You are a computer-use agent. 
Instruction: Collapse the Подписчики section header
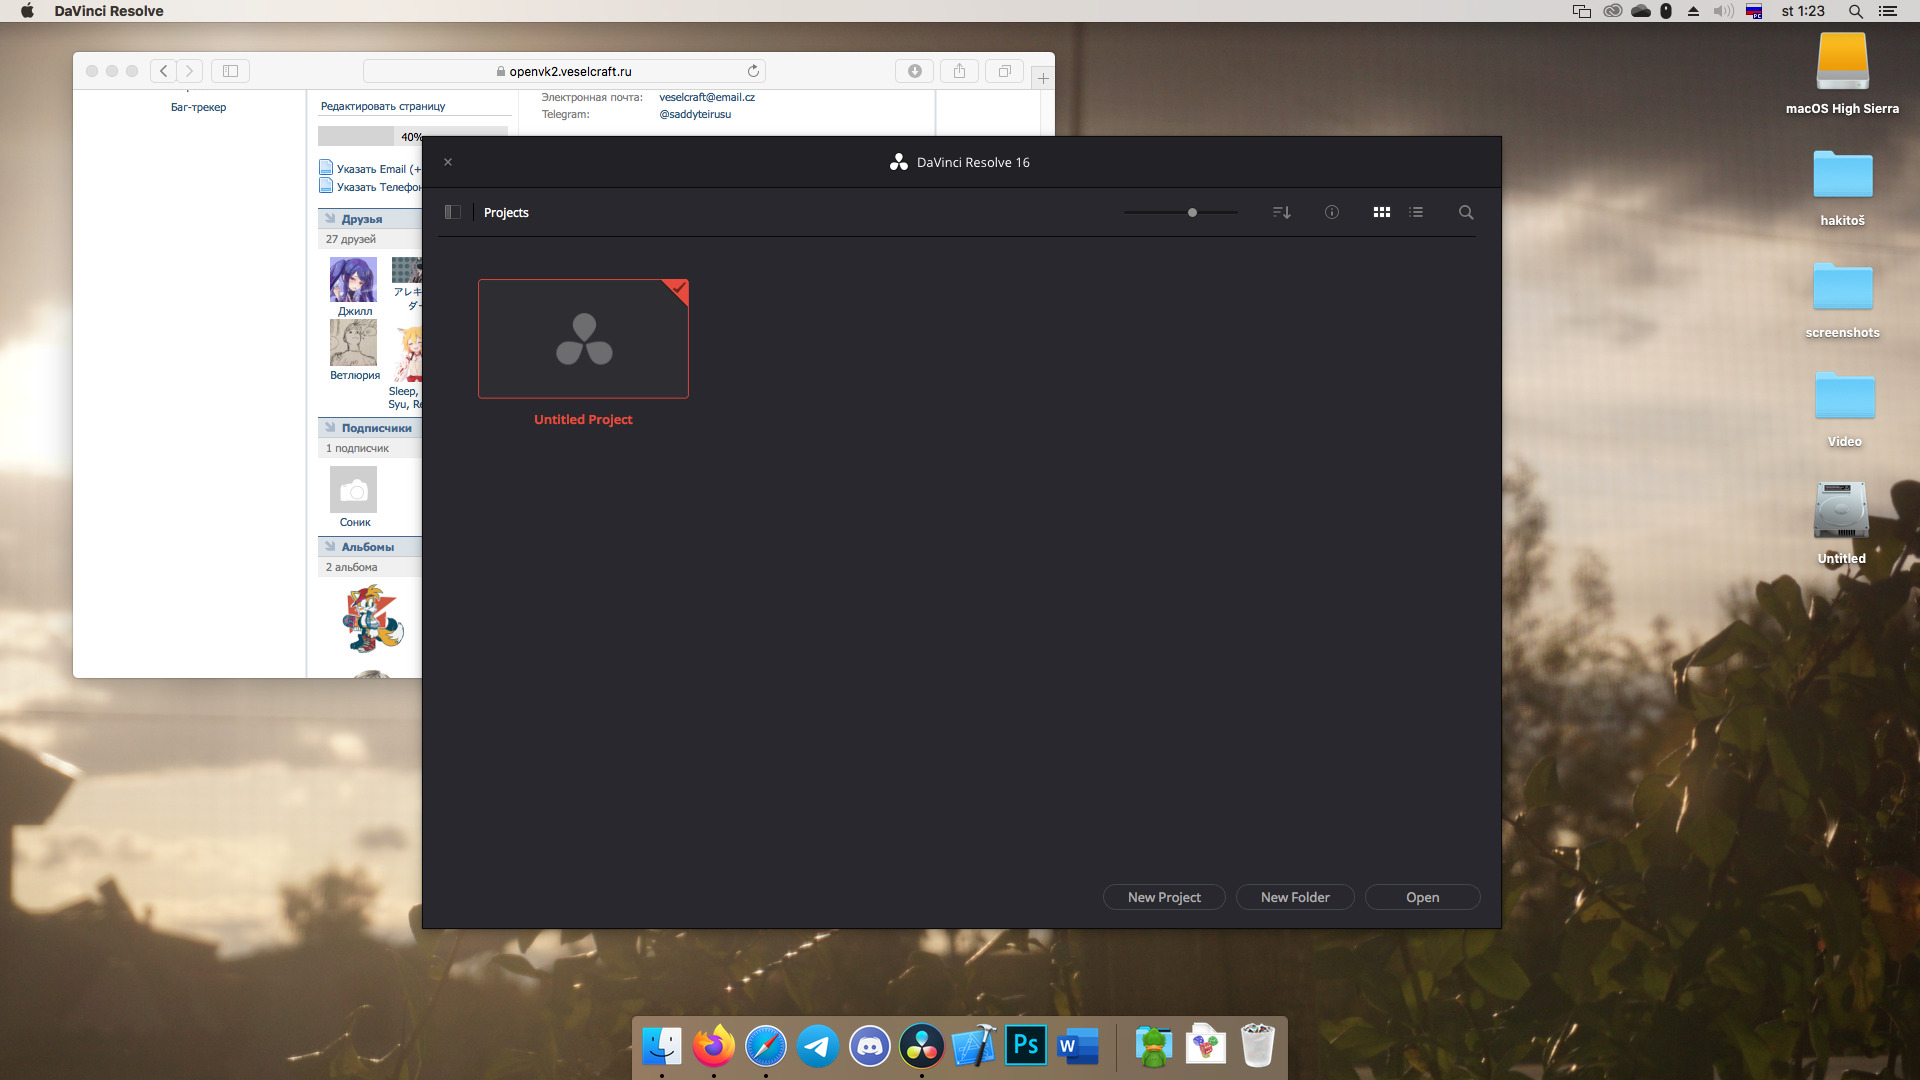click(x=375, y=428)
